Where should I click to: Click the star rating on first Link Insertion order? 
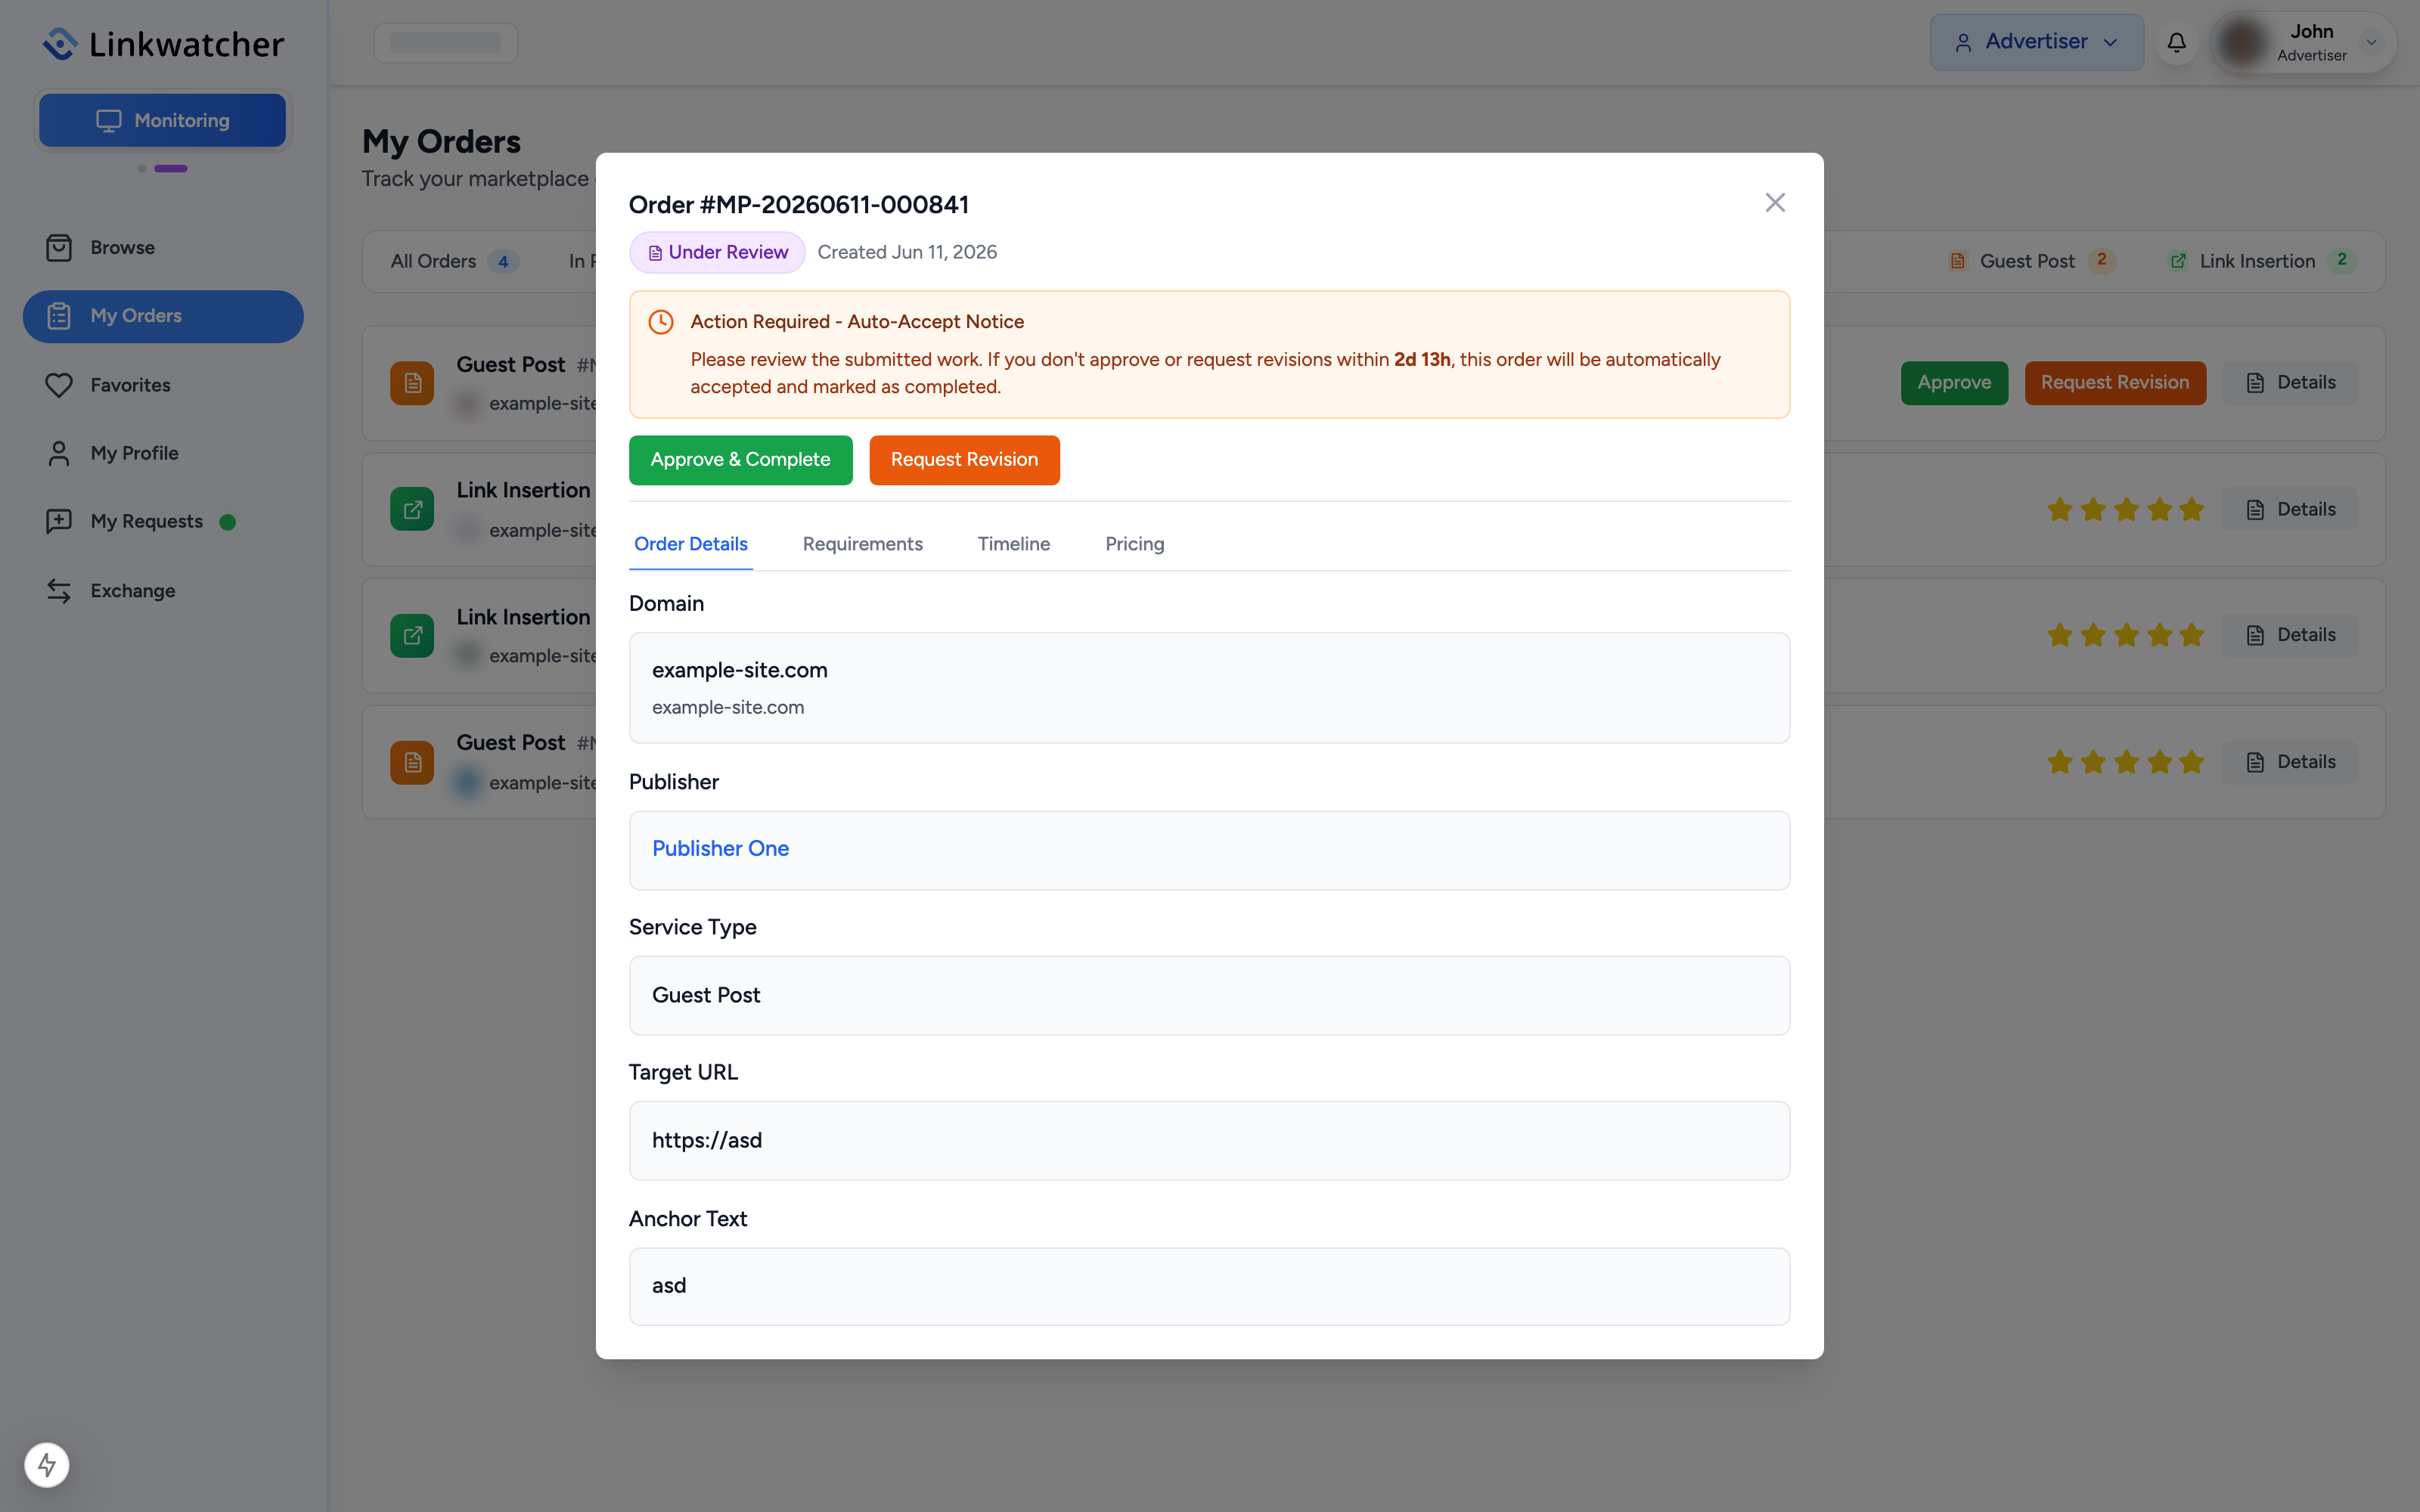tap(2125, 510)
